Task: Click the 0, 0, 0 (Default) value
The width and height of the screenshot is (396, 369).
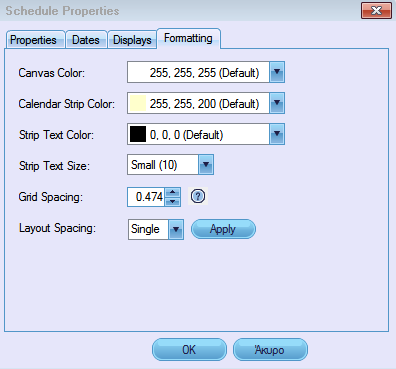Action: tap(186, 135)
